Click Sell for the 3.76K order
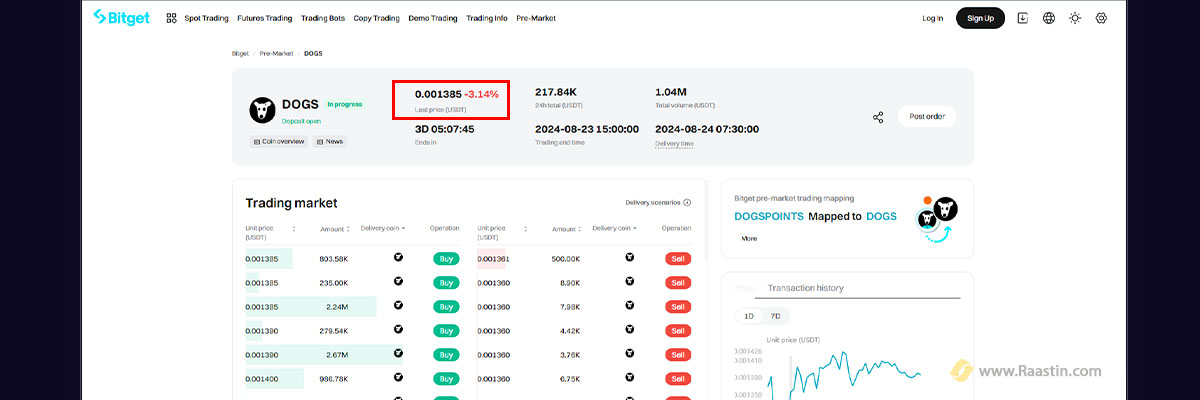This screenshot has width=1200, height=400. click(678, 354)
